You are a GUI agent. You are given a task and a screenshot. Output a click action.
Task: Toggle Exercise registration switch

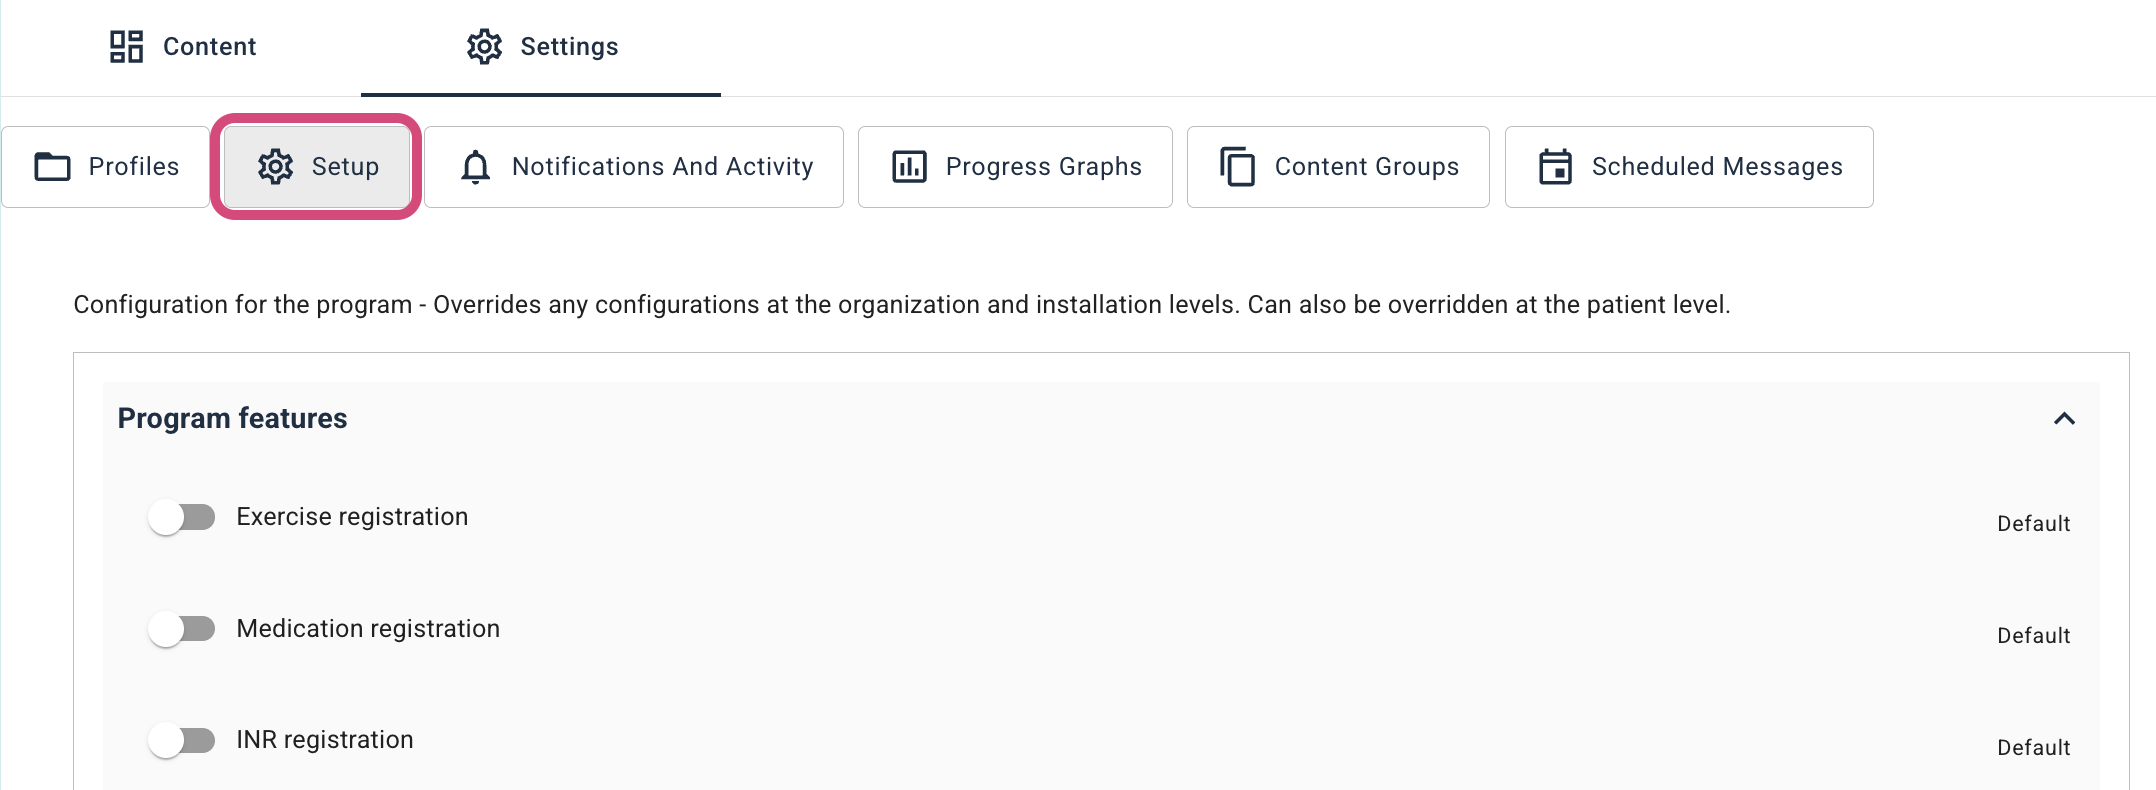point(182,517)
